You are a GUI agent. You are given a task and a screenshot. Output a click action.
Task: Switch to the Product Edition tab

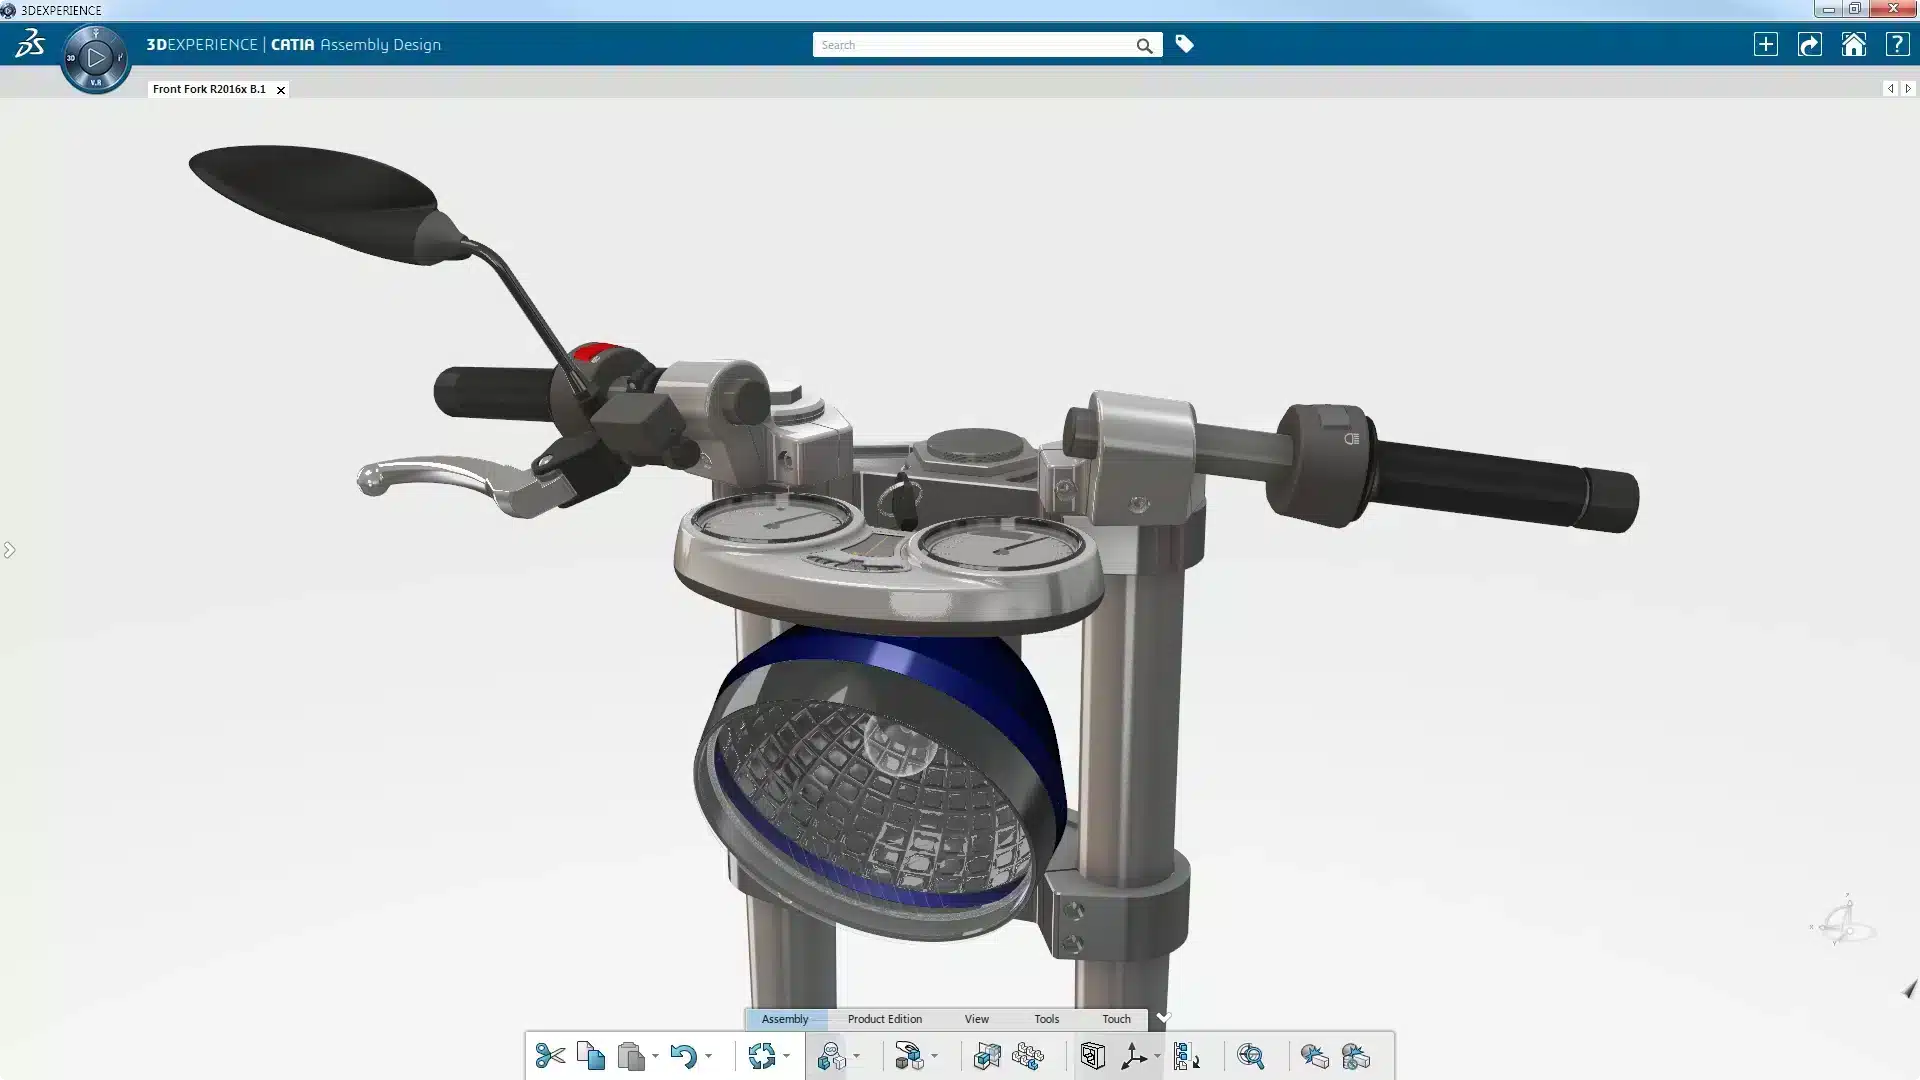[x=884, y=1019]
